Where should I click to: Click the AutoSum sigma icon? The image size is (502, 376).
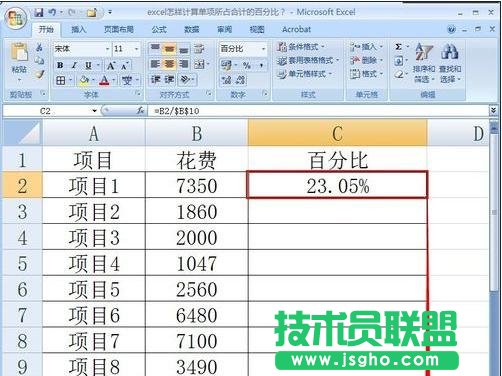point(398,47)
